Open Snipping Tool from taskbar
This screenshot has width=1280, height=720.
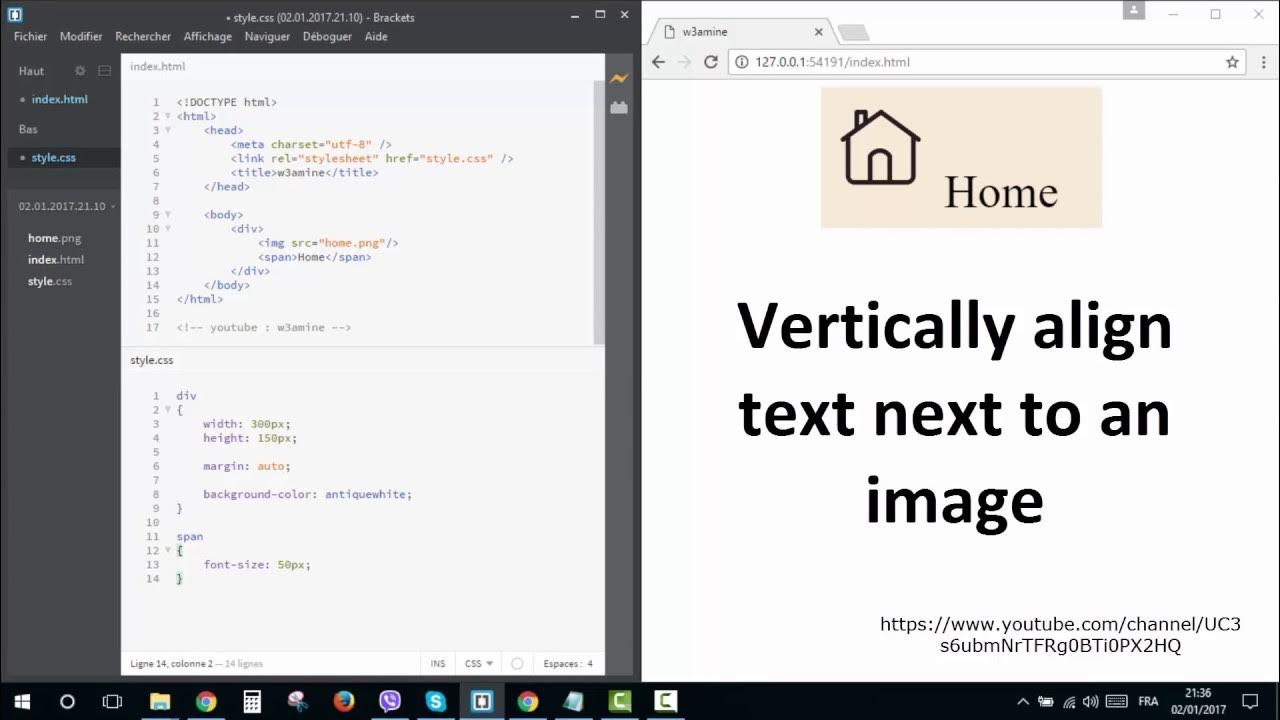pos(298,701)
